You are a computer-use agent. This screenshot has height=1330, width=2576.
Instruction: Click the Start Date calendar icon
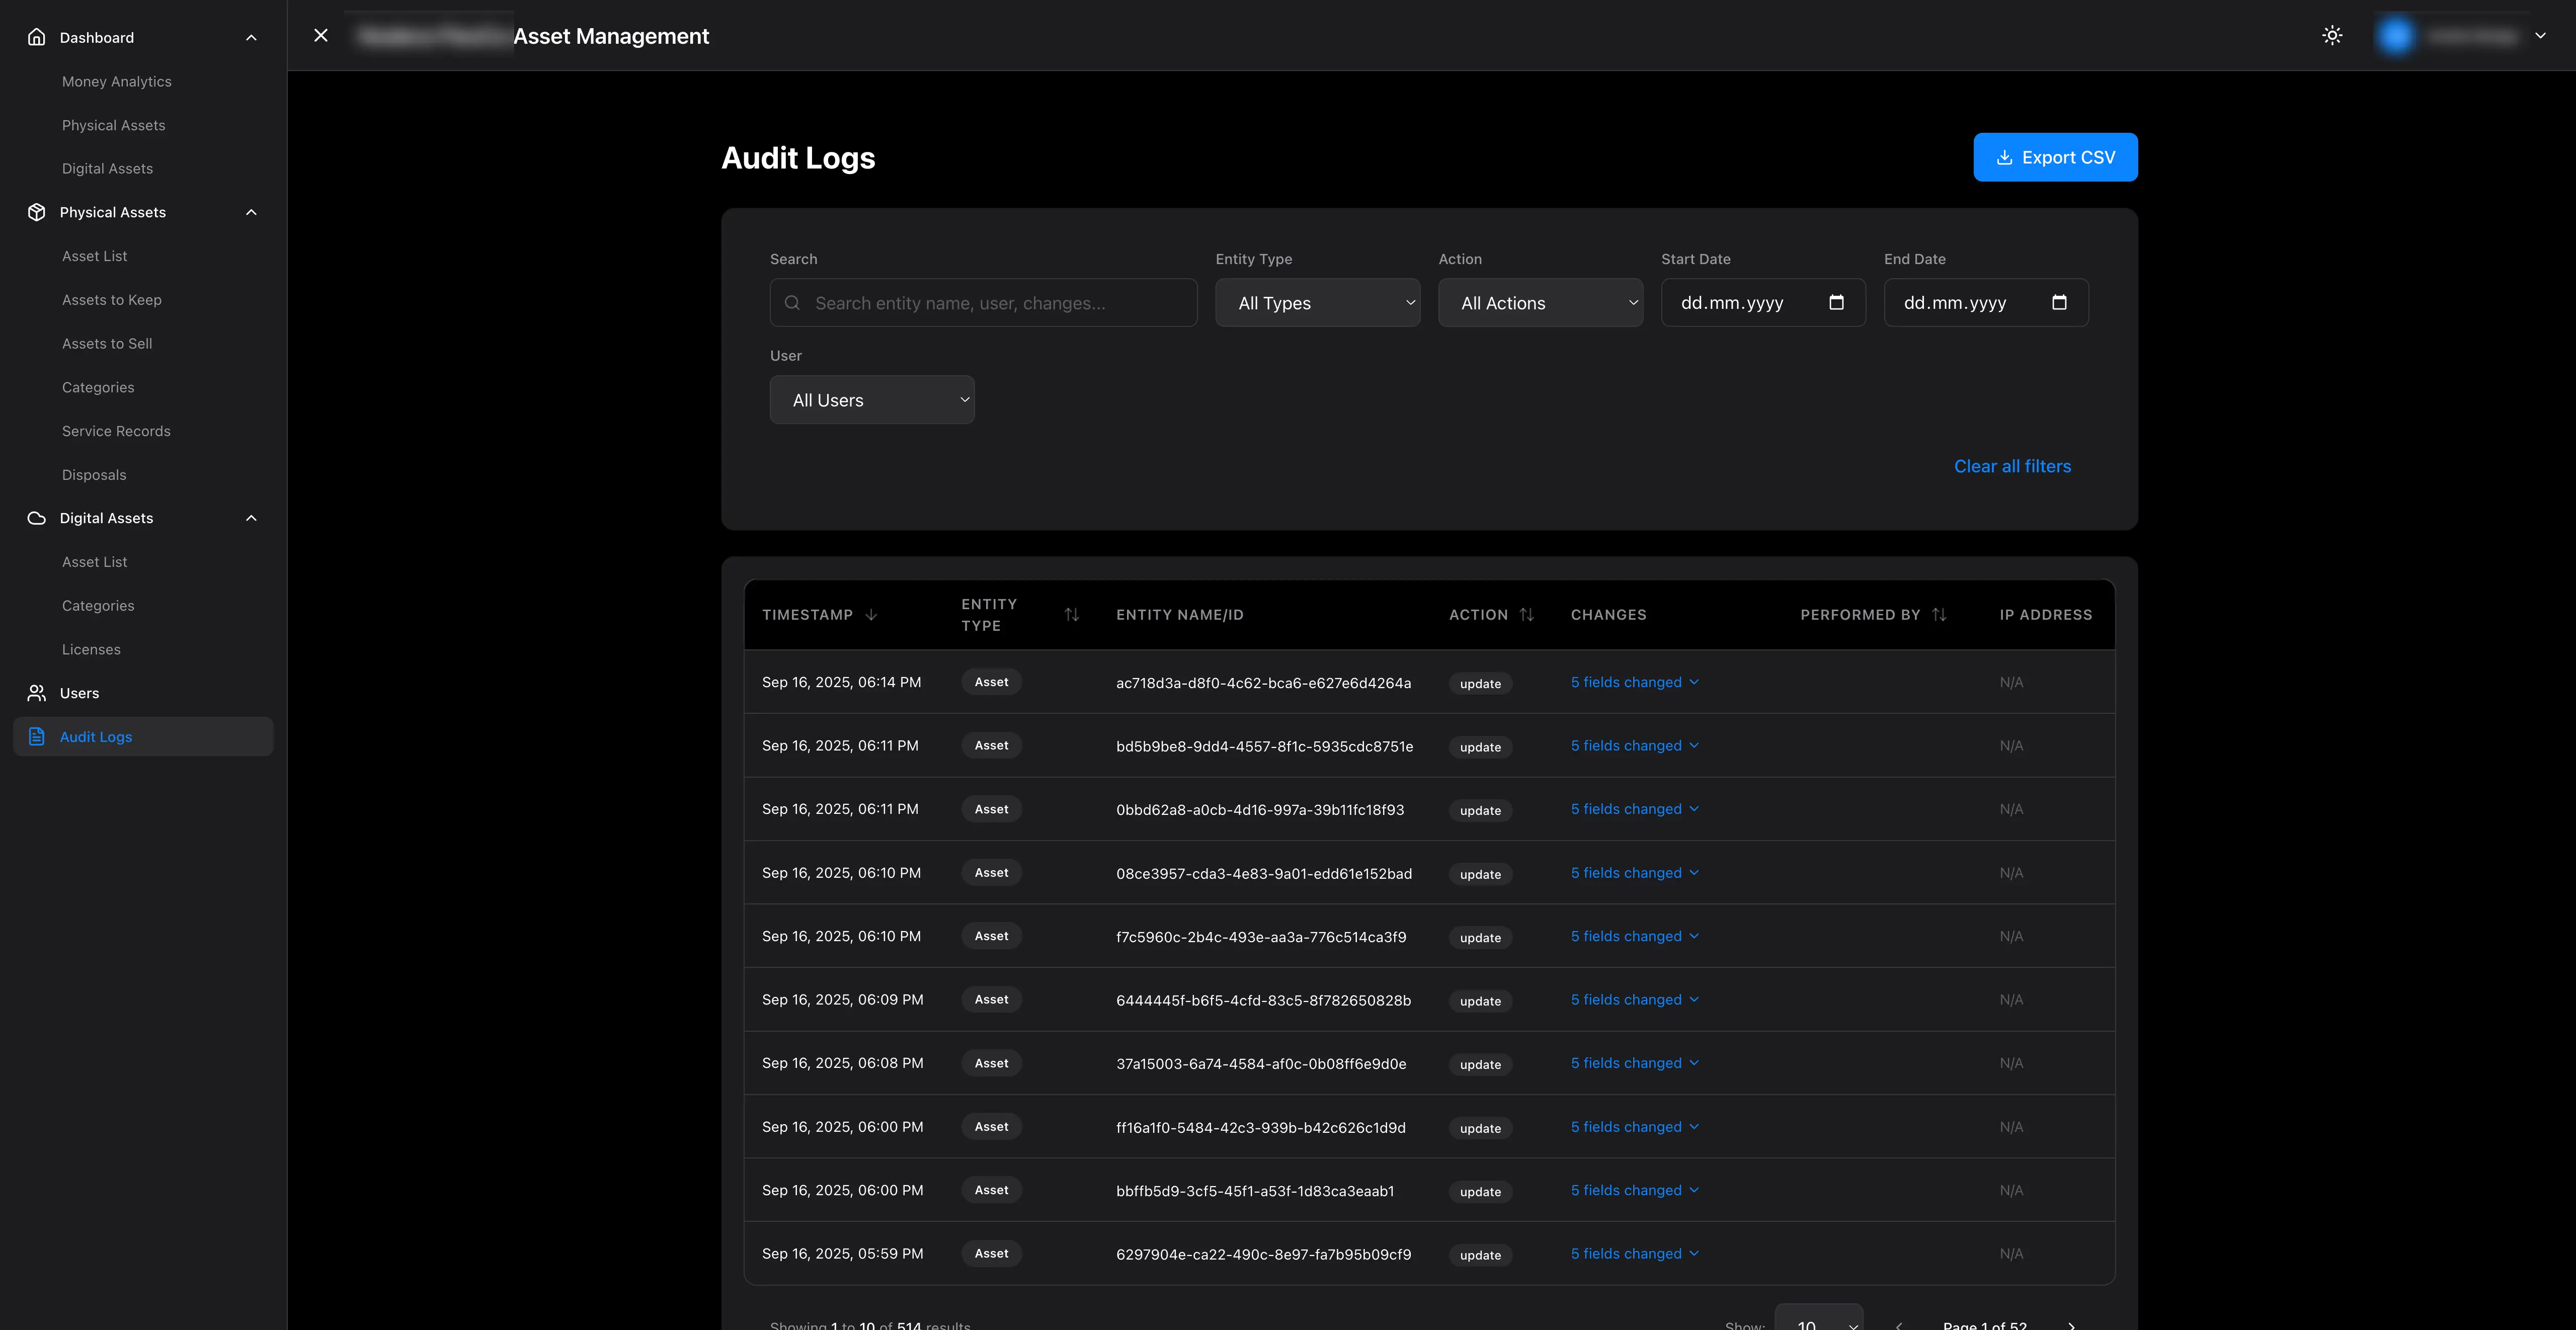pyautogui.click(x=1836, y=303)
